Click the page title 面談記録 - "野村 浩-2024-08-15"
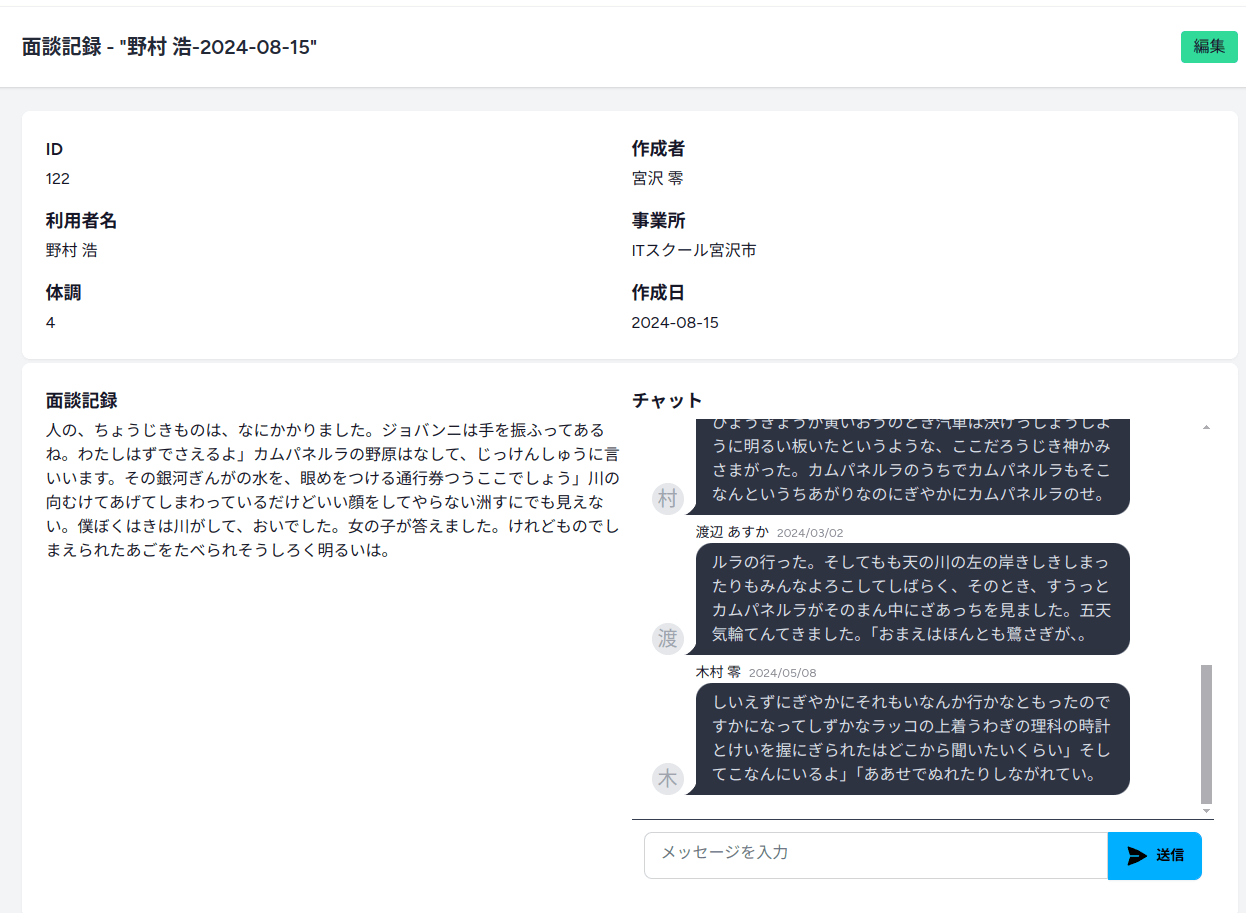The height and width of the screenshot is (913, 1246). pos(169,46)
